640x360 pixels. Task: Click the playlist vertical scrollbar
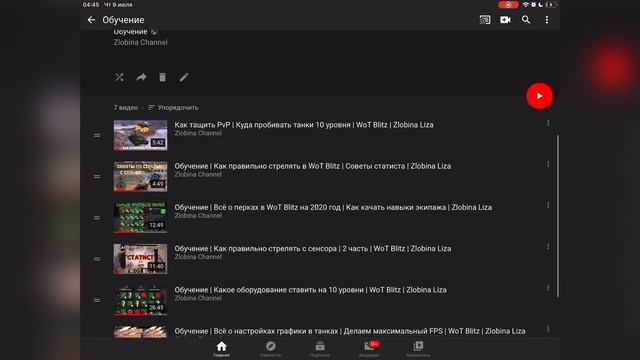[x=558, y=216]
